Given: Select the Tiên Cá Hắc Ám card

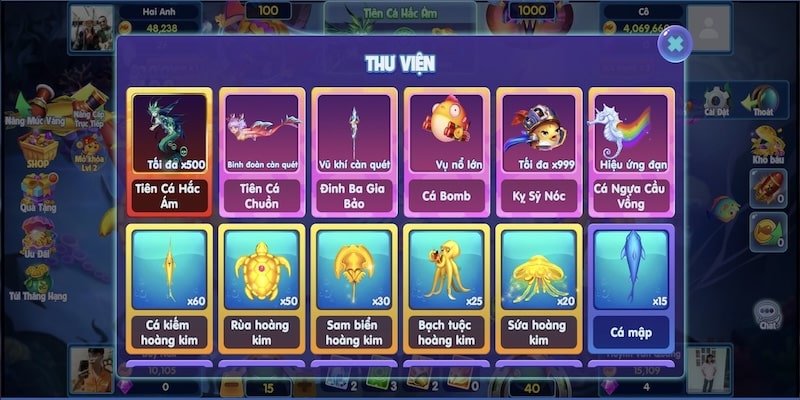Looking at the screenshot, I should (169, 152).
